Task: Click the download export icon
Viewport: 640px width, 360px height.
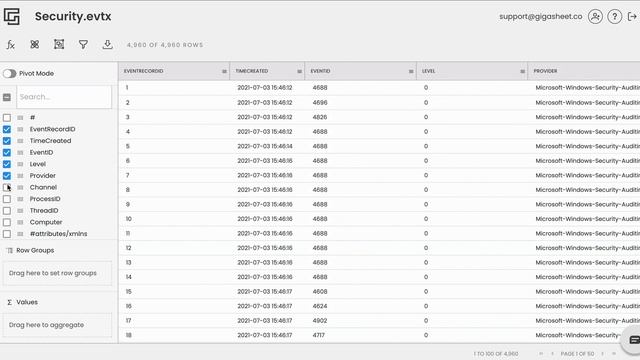Action: point(107,44)
